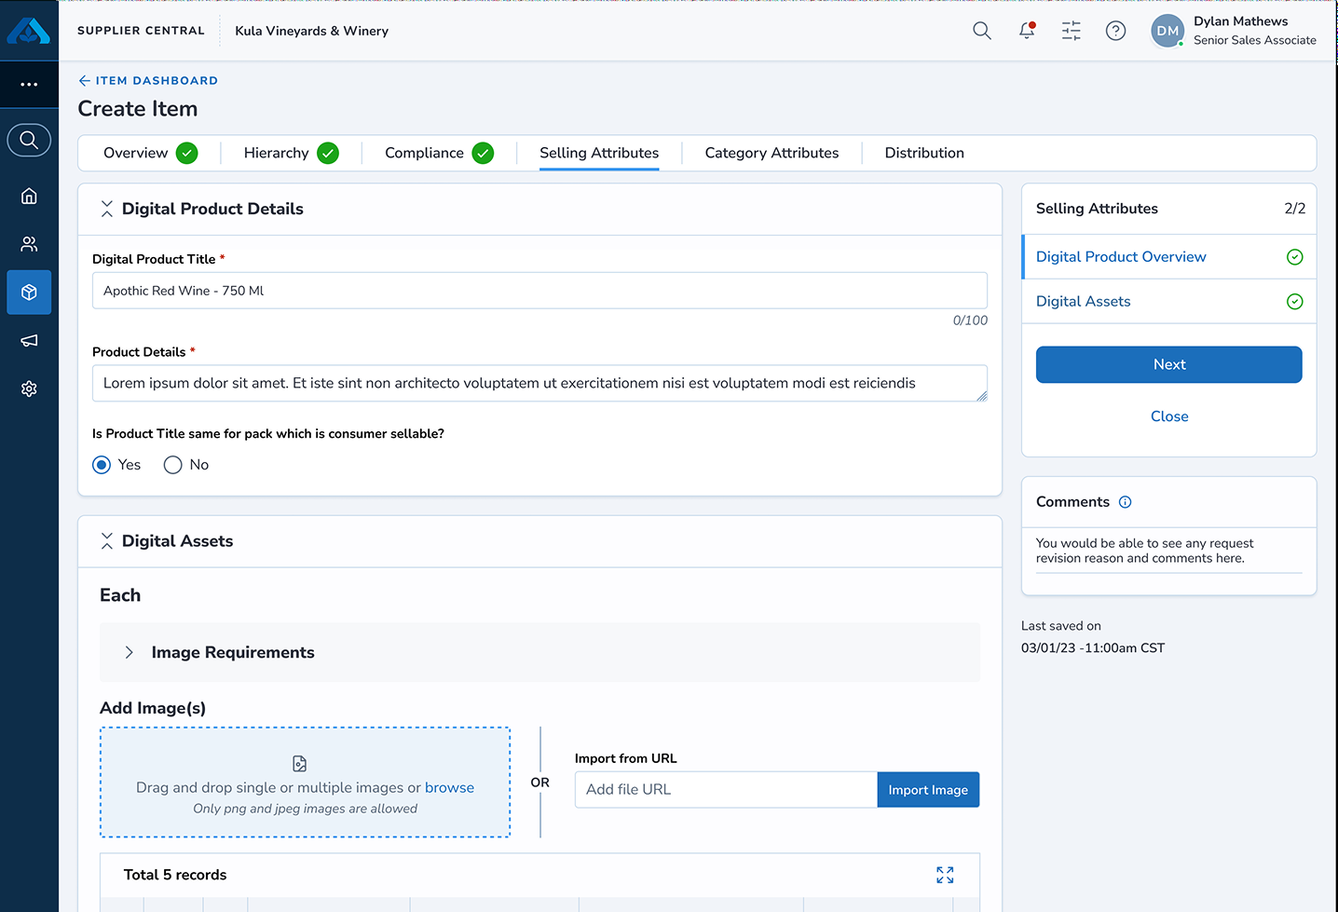The width and height of the screenshot is (1338, 912).
Task: Click the Close link
Action: pyautogui.click(x=1169, y=416)
